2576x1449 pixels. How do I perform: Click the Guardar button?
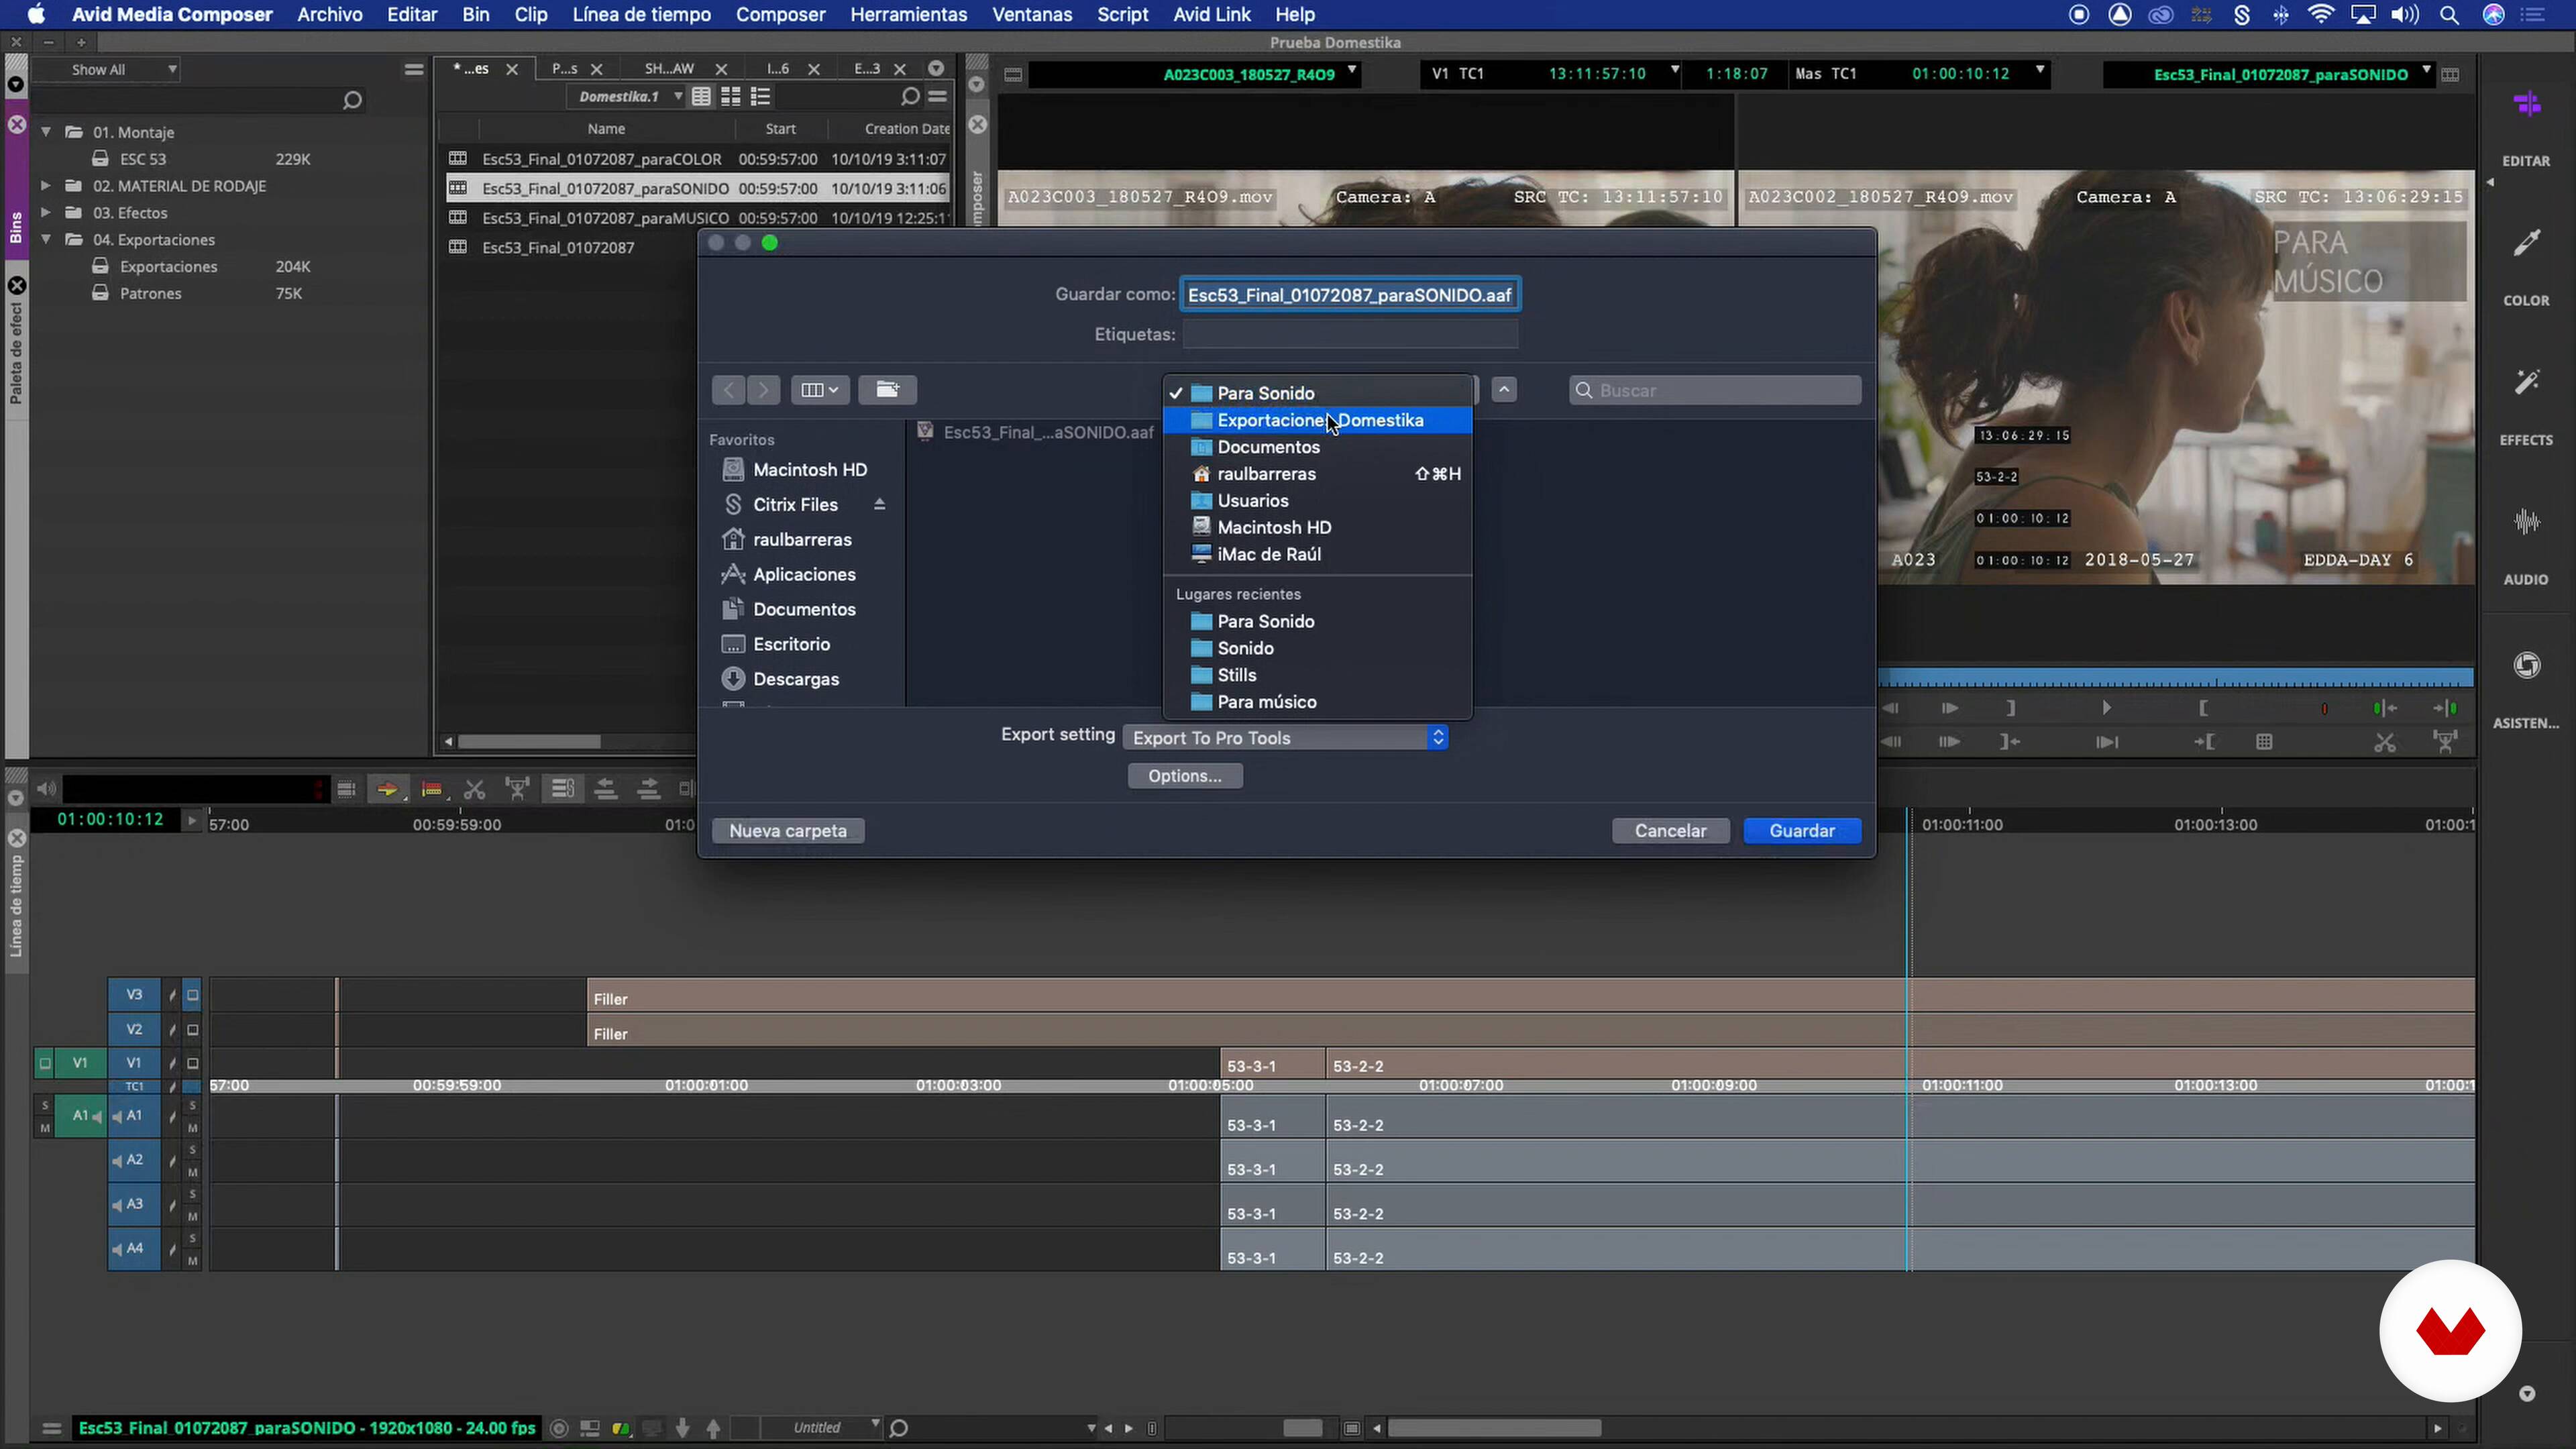[x=1802, y=832]
